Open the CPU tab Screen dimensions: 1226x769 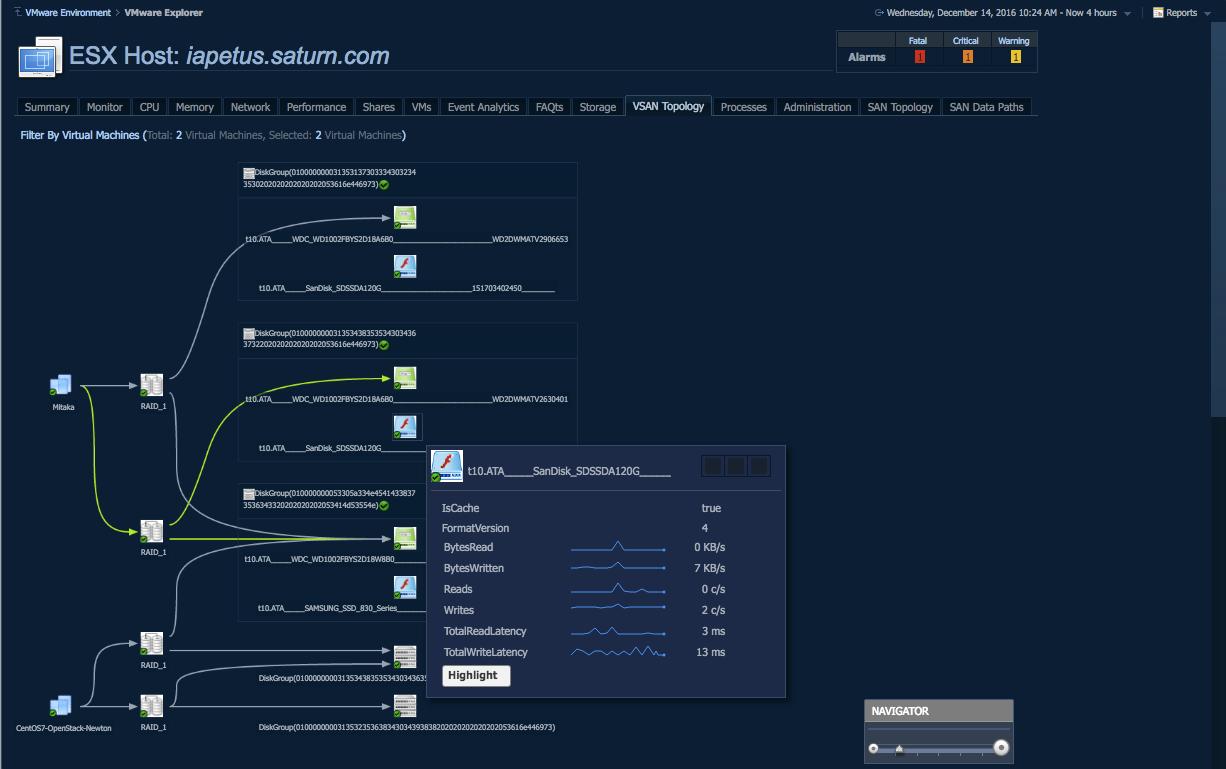(x=150, y=107)
